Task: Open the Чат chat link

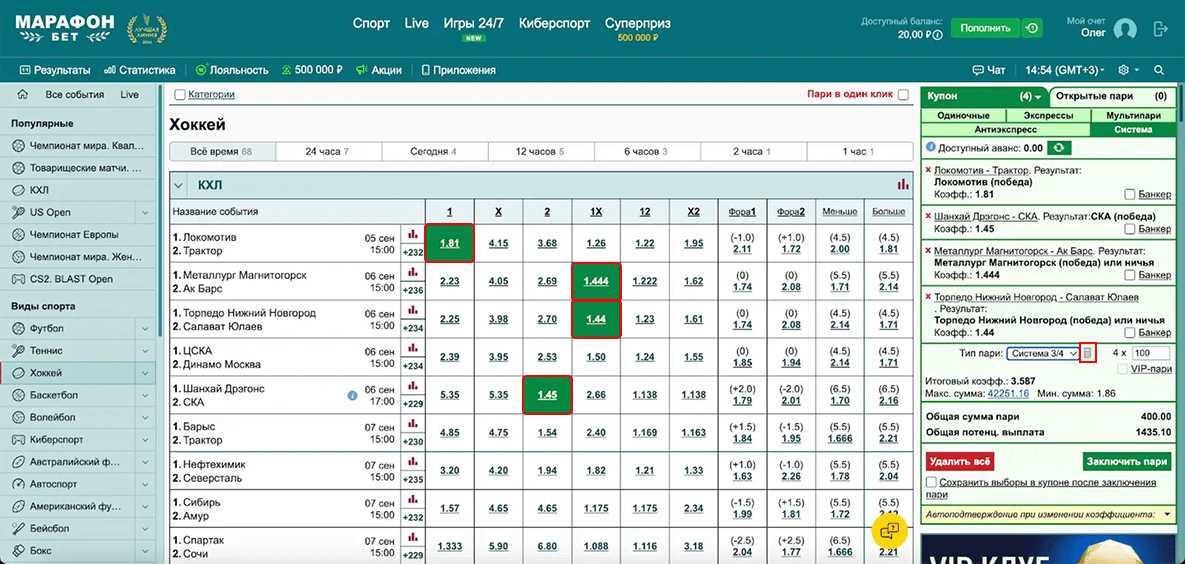Action: pos(990,70)
